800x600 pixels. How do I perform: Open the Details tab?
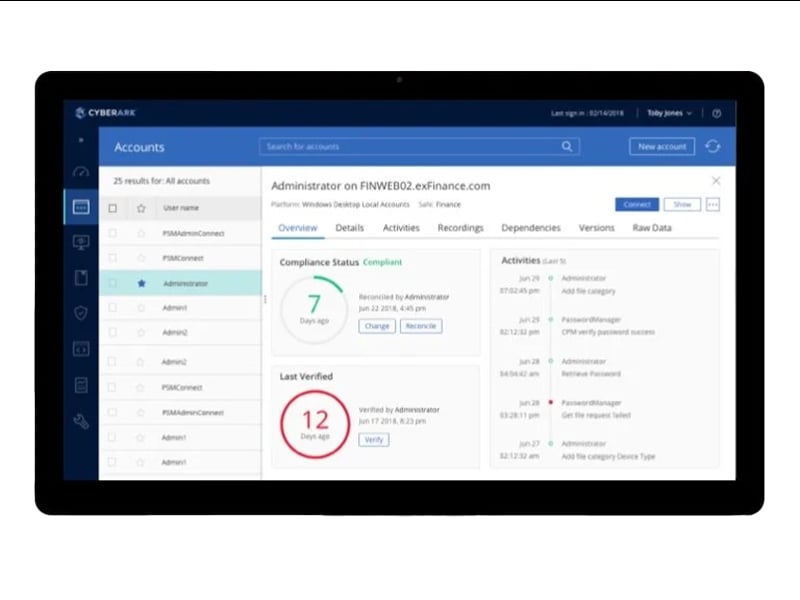[x=349, y=228]
